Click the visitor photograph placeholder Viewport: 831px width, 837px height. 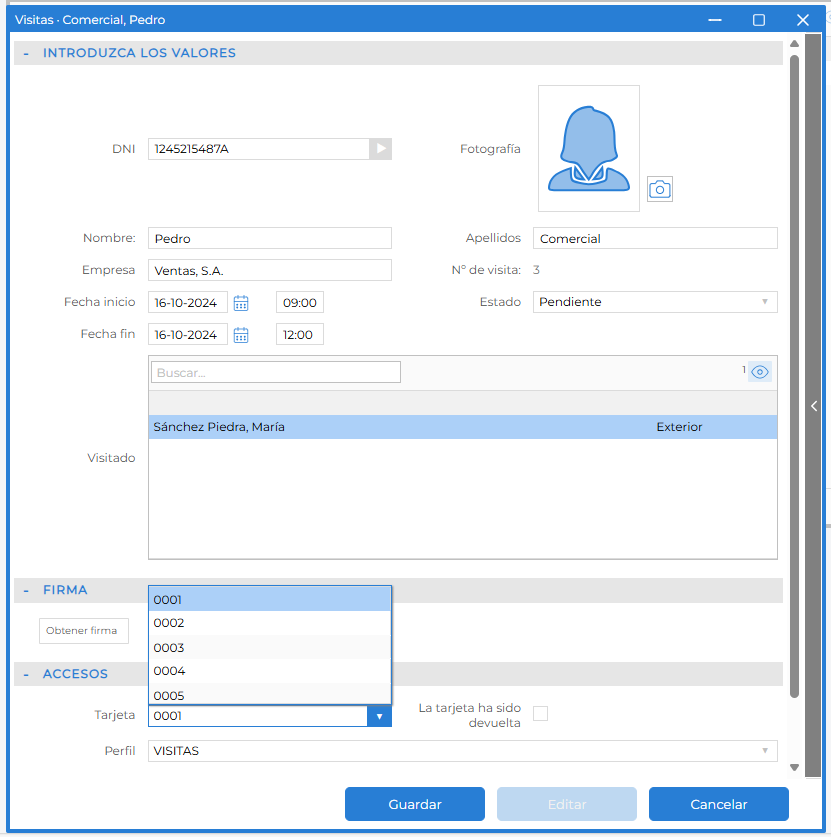tap(589, 148)
